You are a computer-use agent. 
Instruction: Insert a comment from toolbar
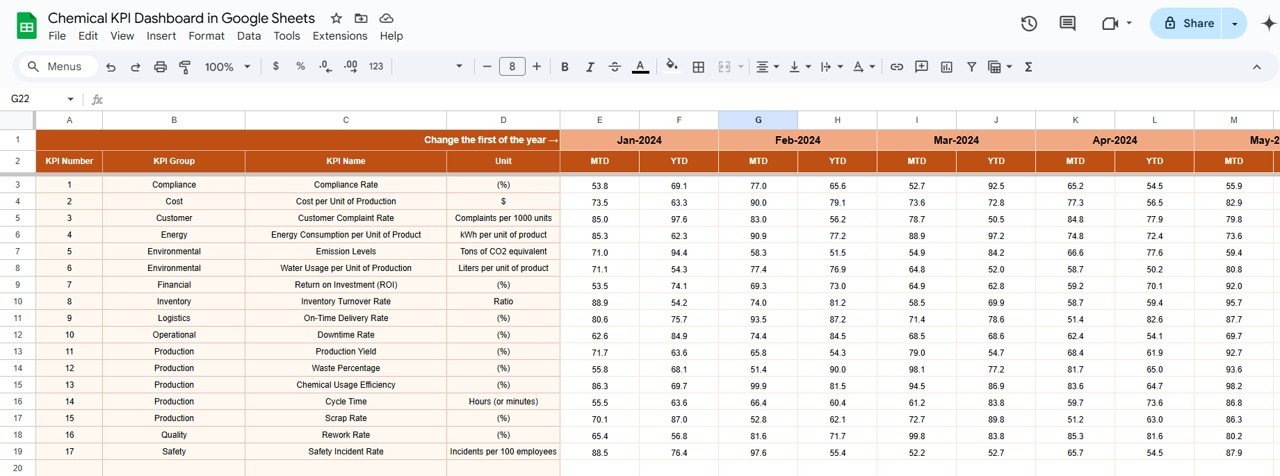pos(921,67)
